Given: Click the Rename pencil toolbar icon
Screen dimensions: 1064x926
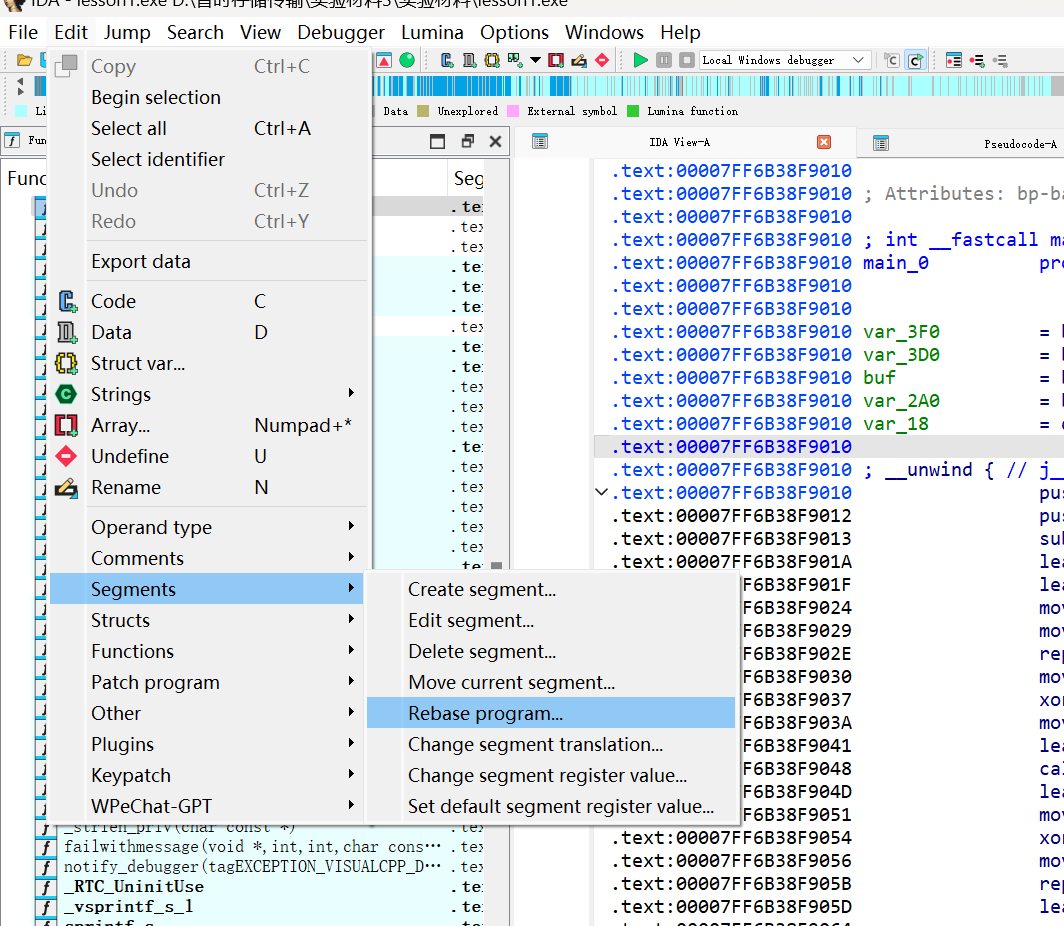Looking at the screenshot, I should pos(579,60).
